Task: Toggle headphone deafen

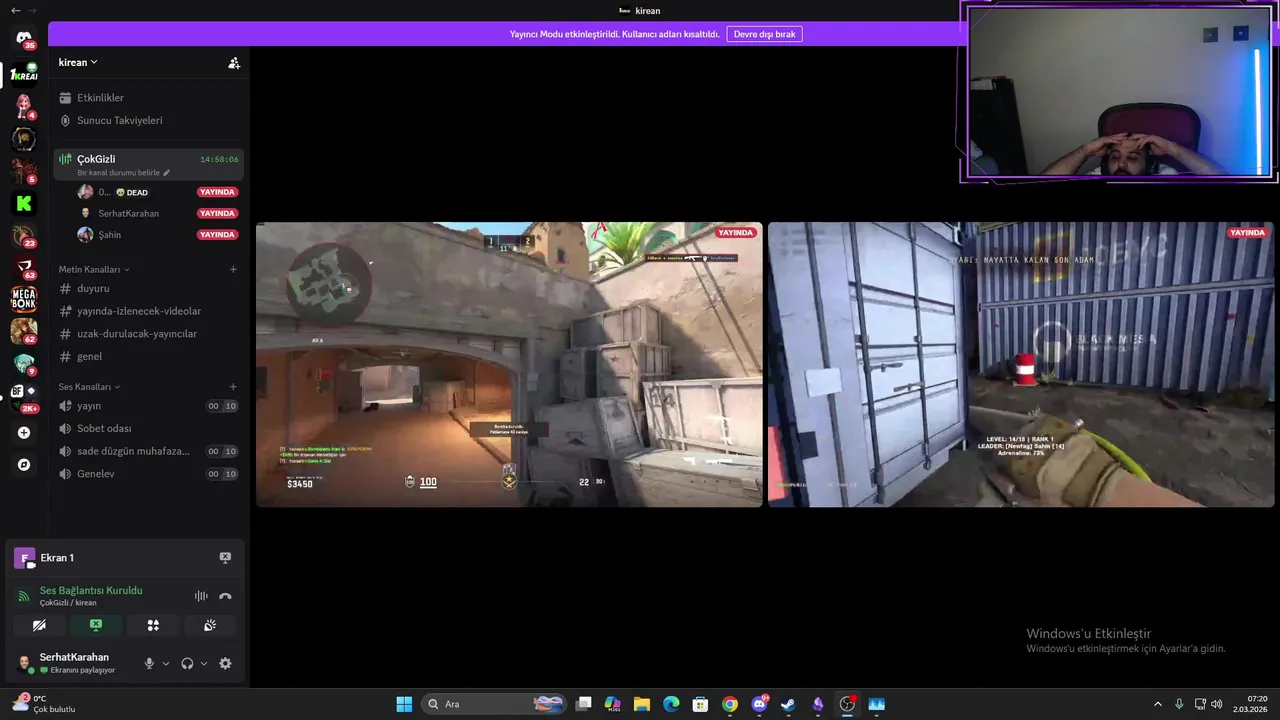Action: click(187, 663)
